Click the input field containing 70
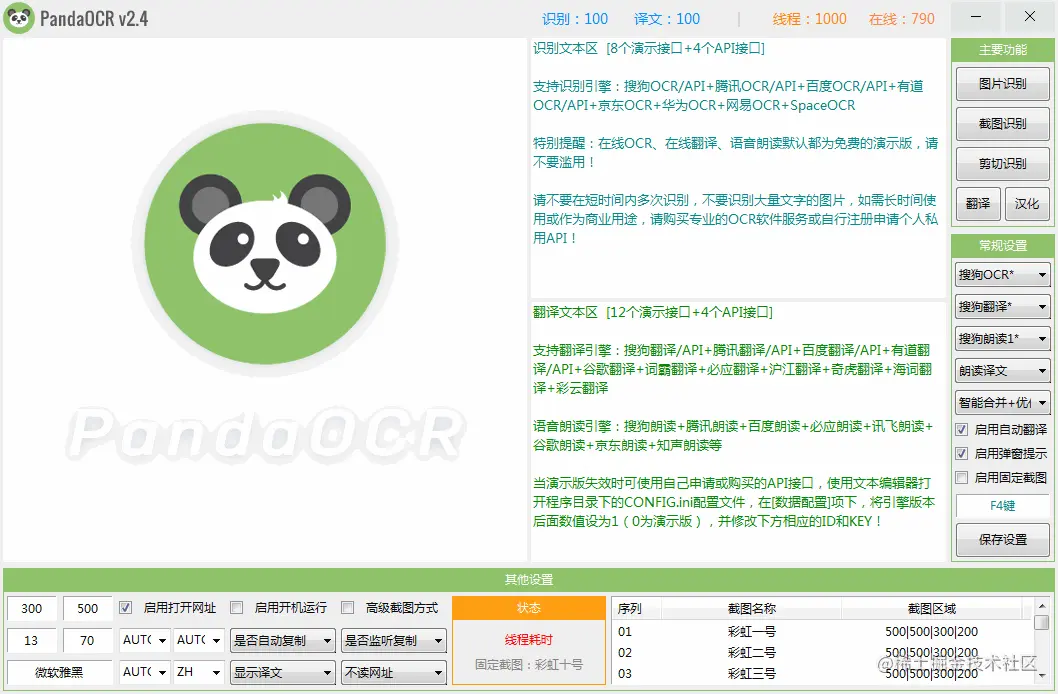Viewport: 1058px width, 694px height. [88, 640]
